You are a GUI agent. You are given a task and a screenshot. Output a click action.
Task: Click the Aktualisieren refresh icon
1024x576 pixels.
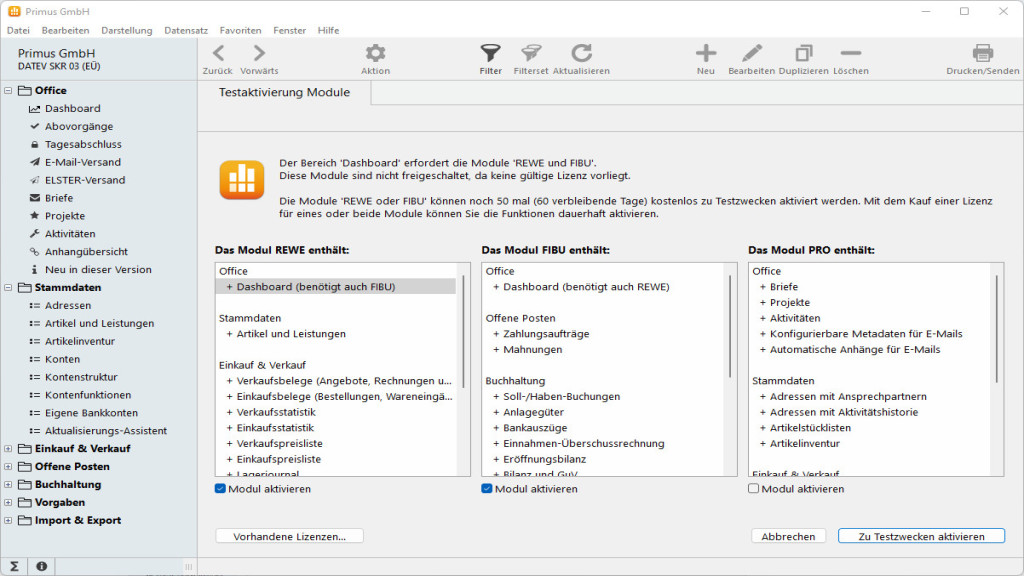click(x=581, y=54)
